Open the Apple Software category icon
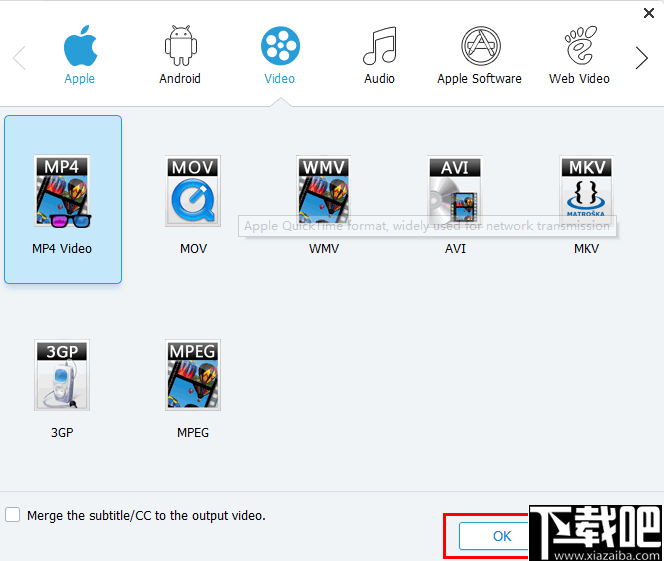The image size is (664, 561). (x=481, y=46)
